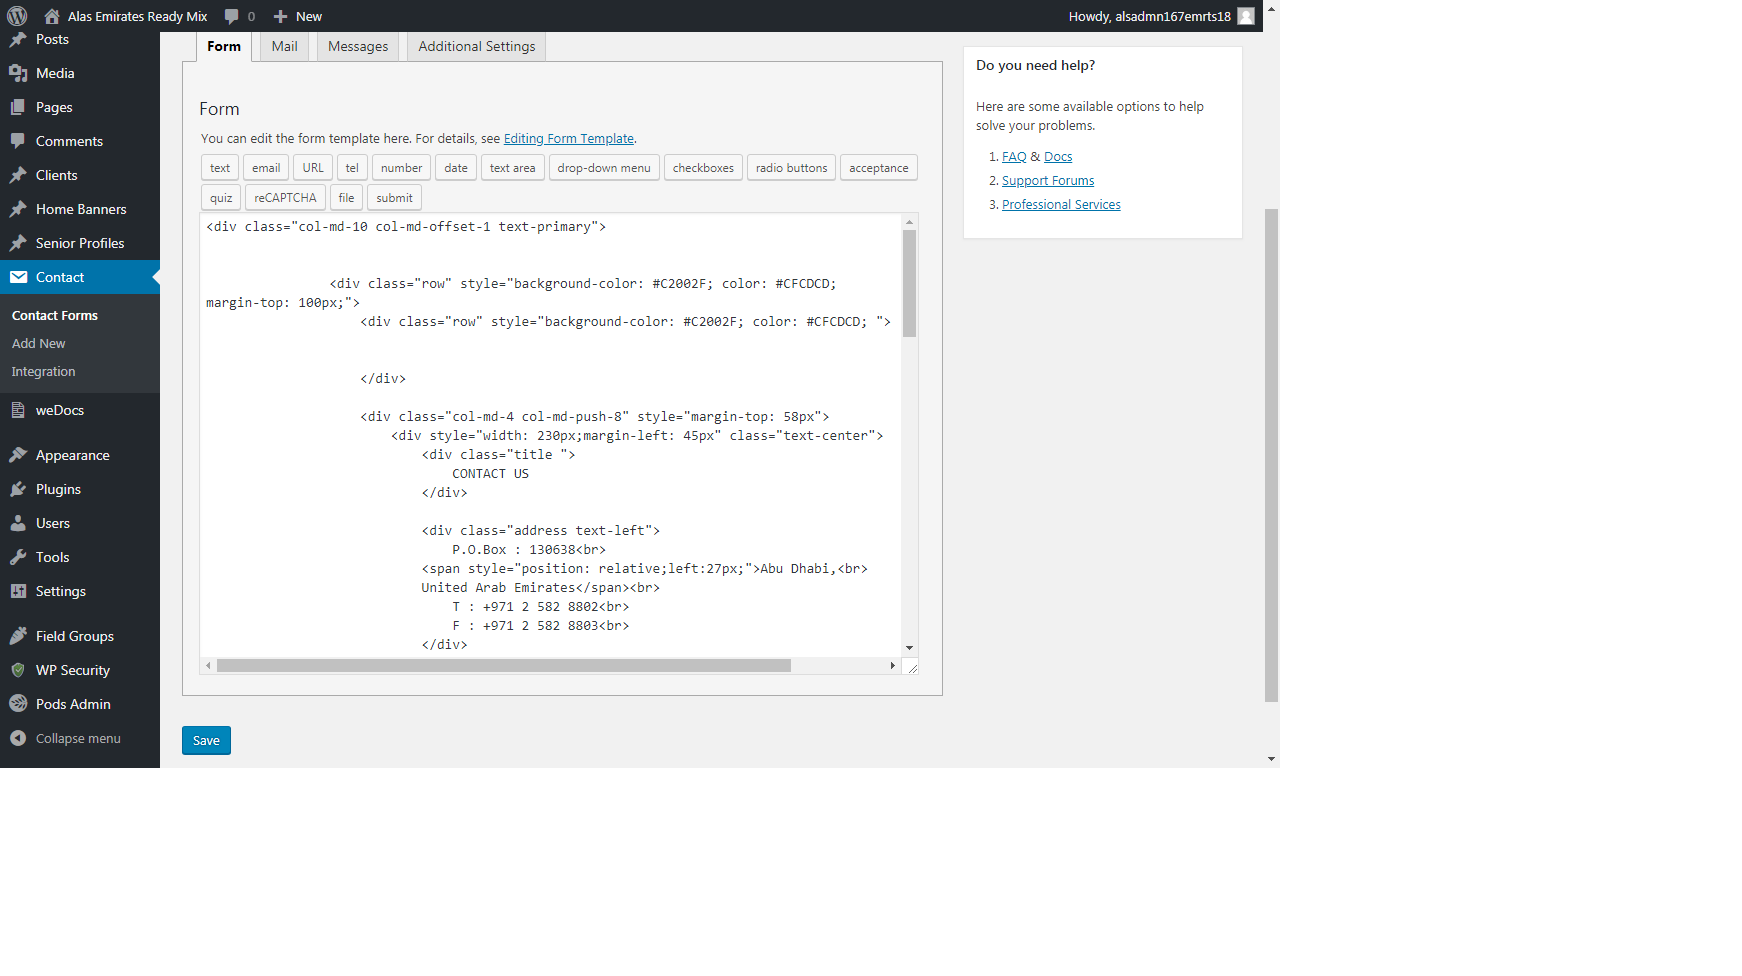Open the New content dropdown
1742x976 pixels.
(x=298, y=16)
